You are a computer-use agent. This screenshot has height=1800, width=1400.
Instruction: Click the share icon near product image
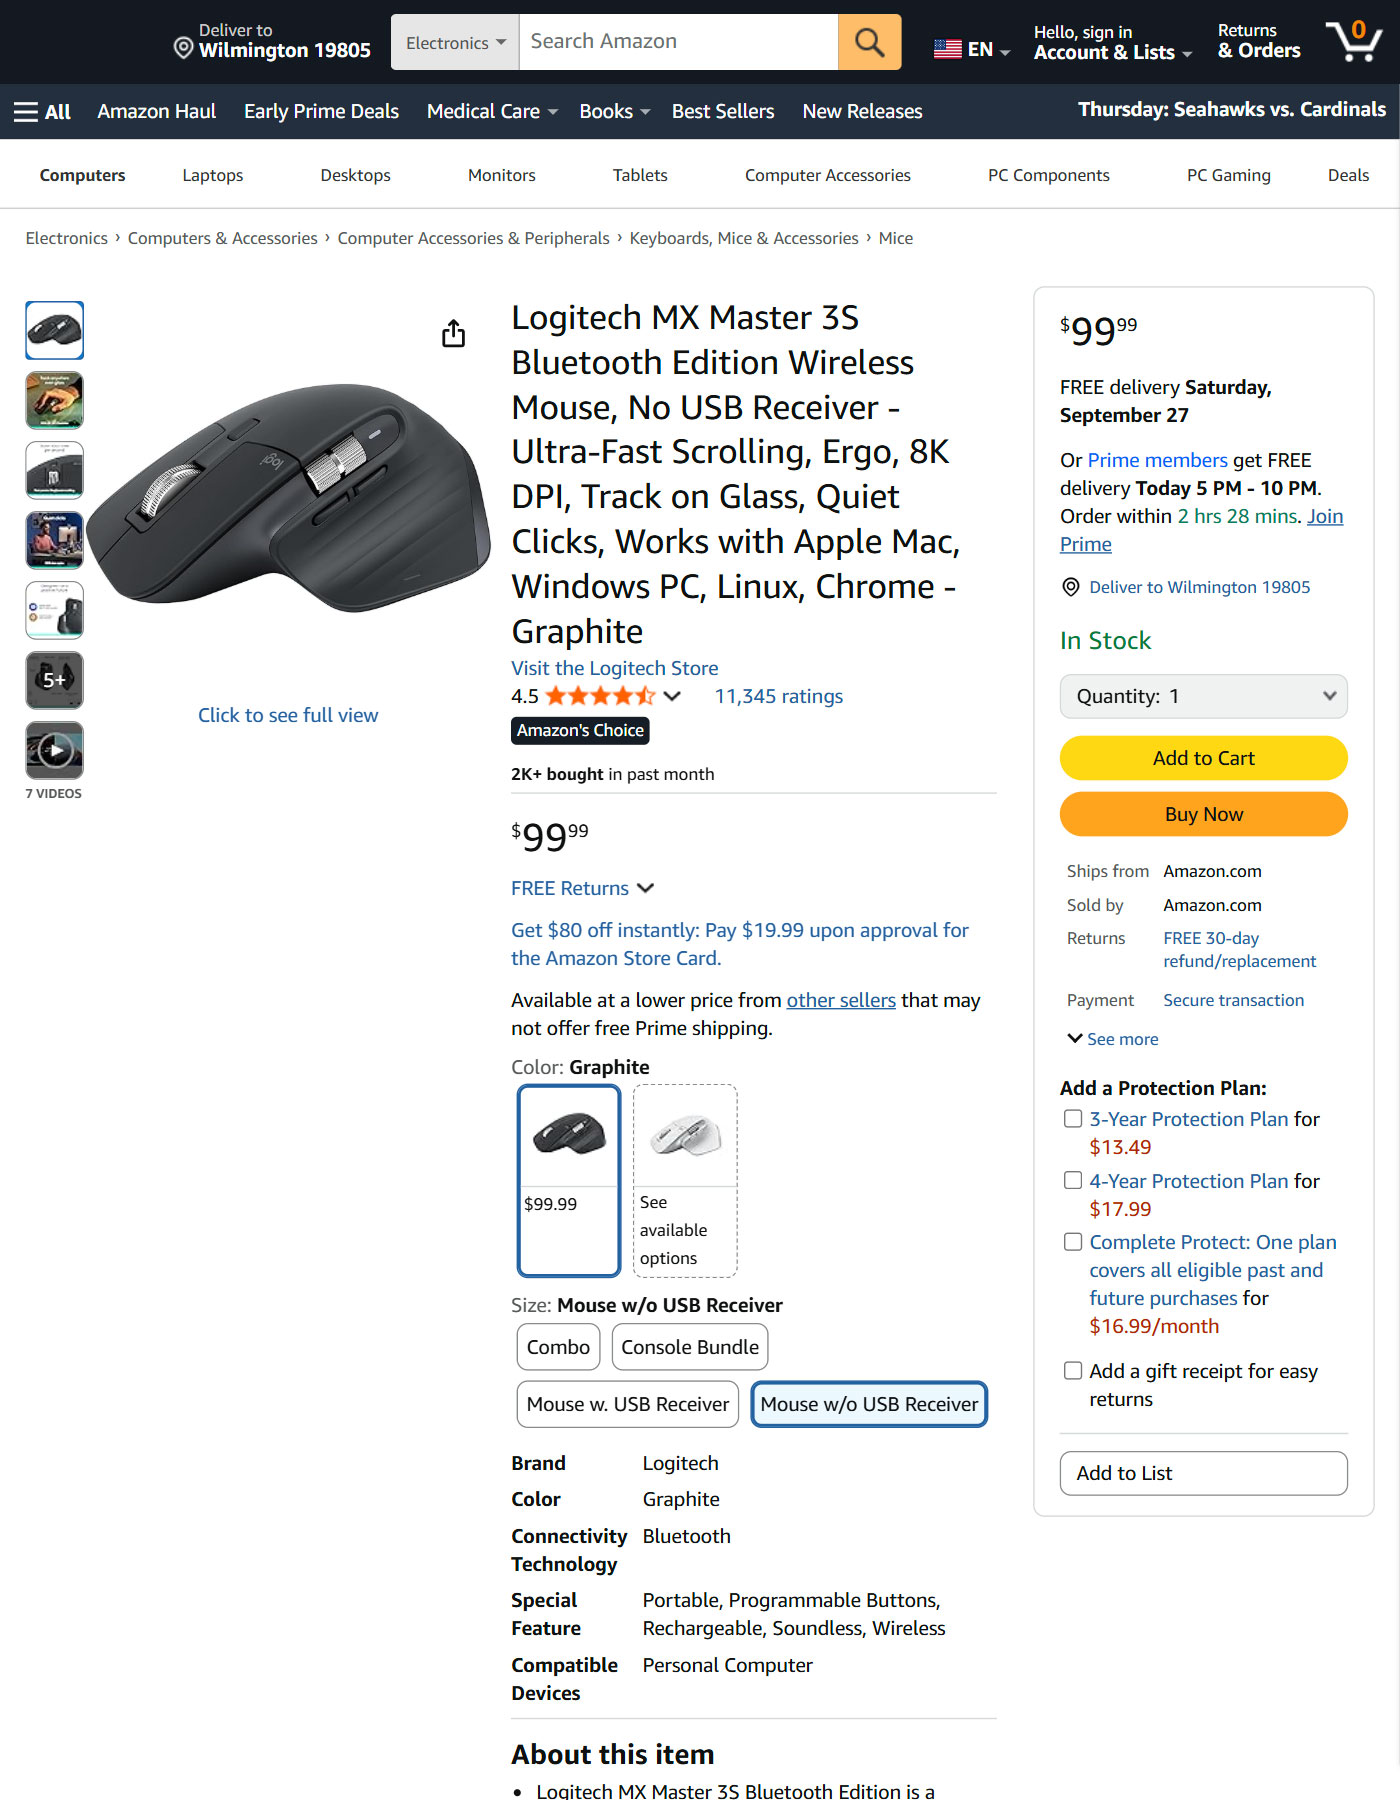tap(453, 333)
